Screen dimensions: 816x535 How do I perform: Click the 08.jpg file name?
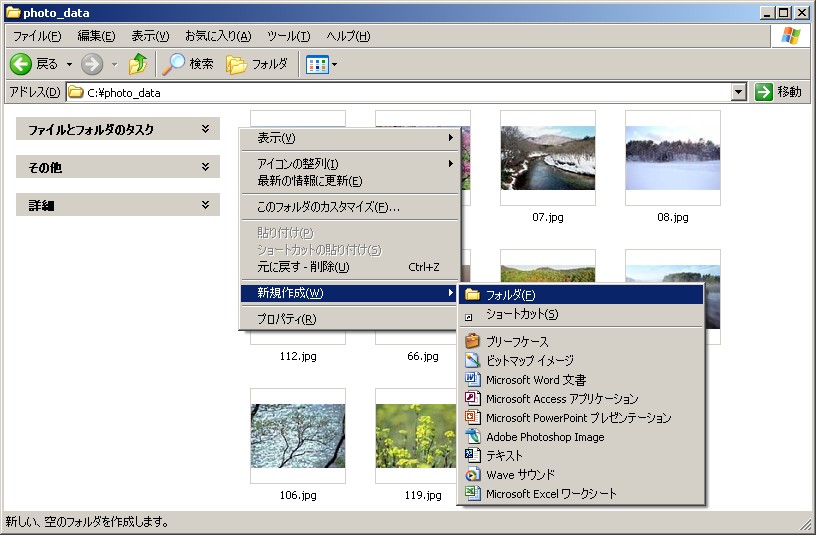[672, 217]
